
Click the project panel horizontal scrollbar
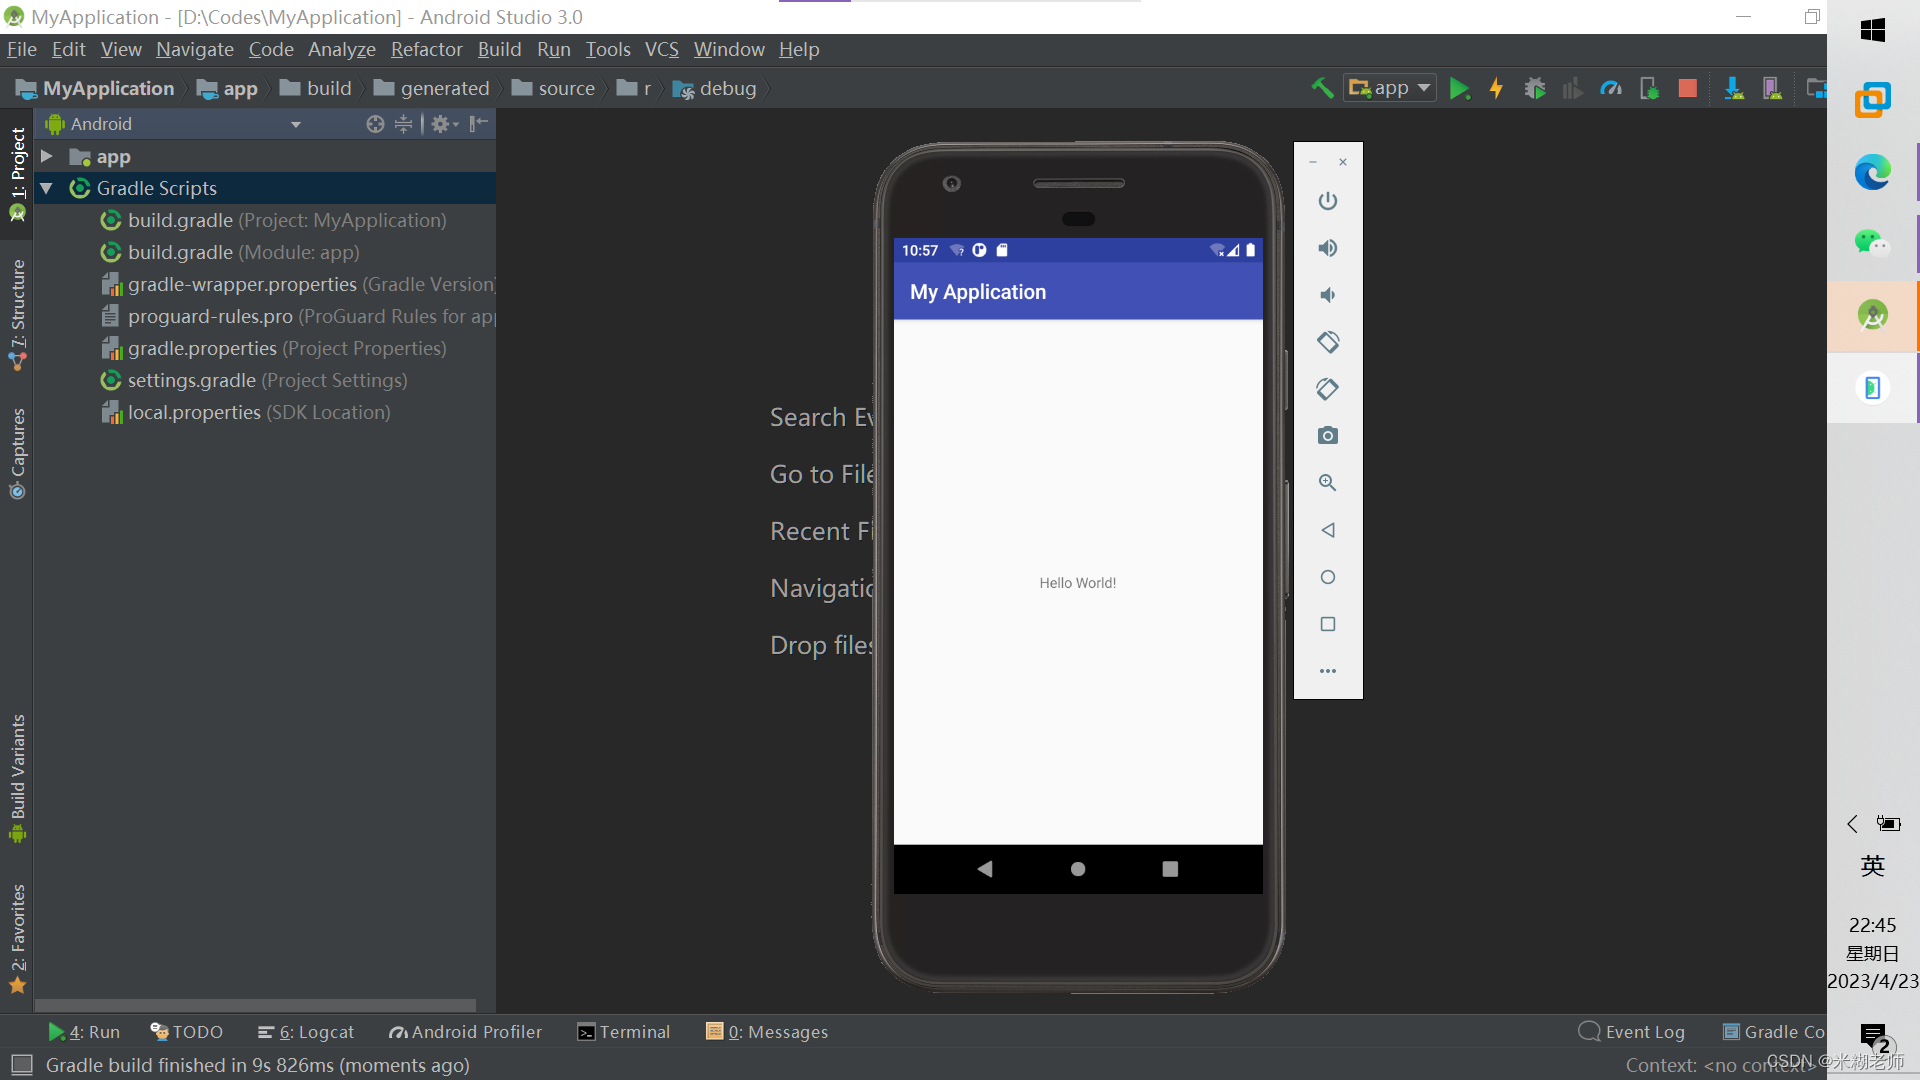[255, 1004]
